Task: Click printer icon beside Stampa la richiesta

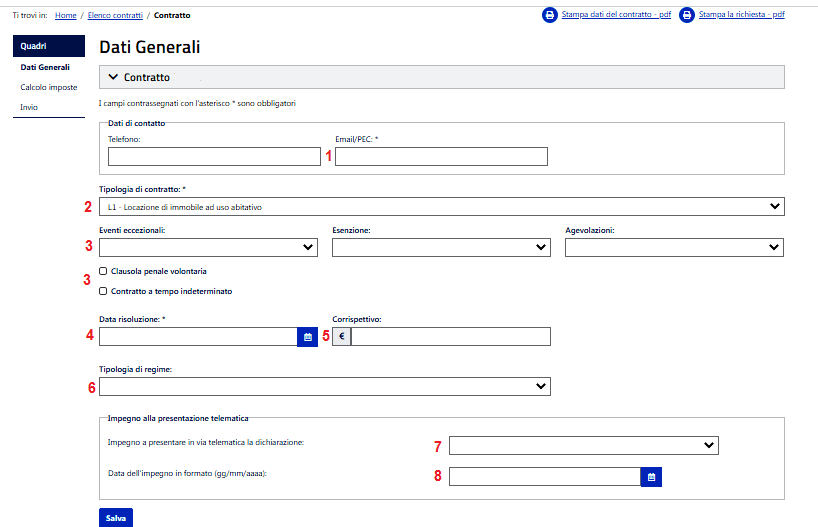Action: point(687,15)
